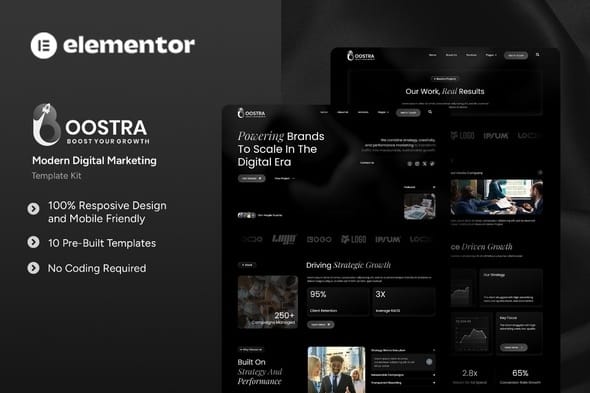
Task: Open second menu item in back header
Action: tap(451, 55)
